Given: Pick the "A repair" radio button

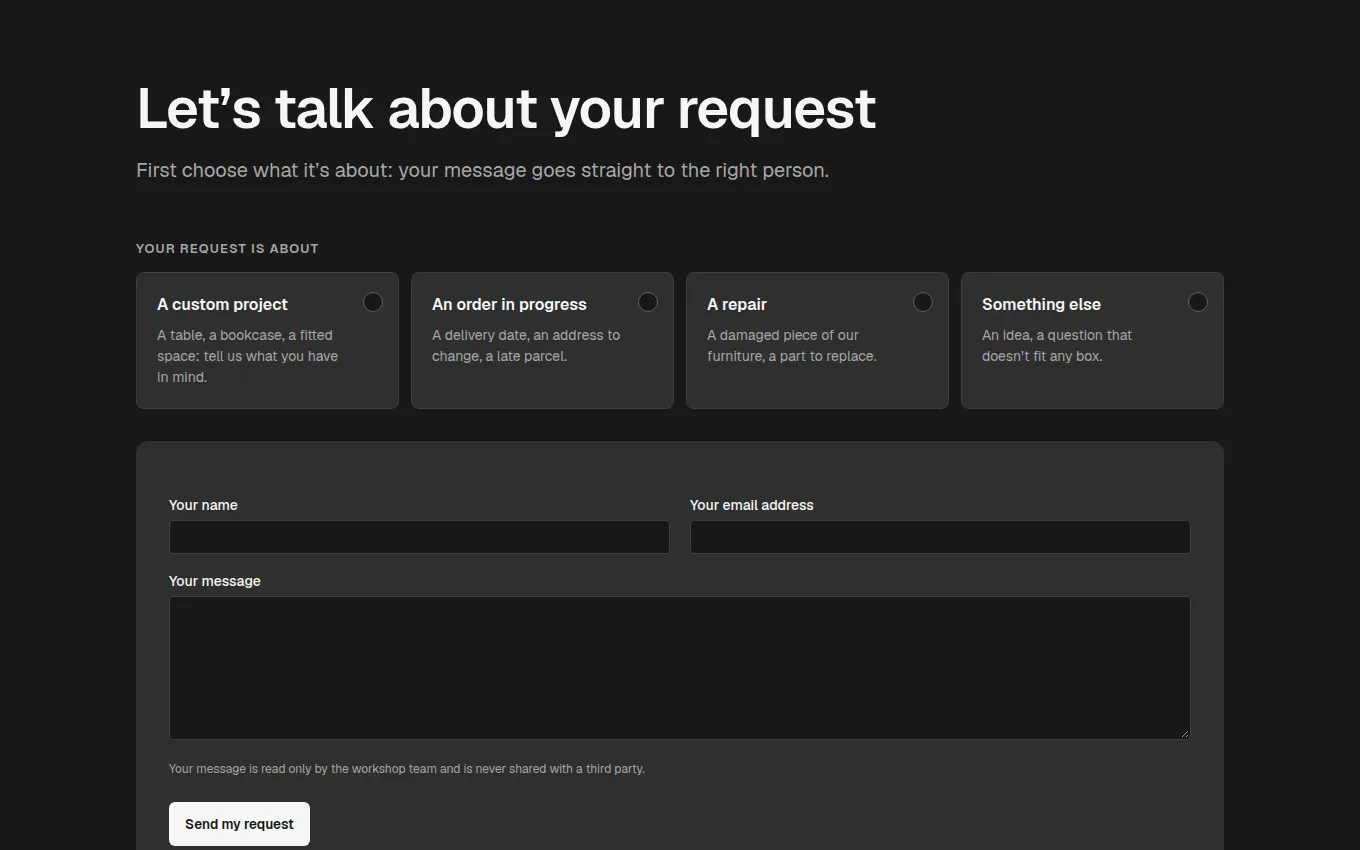Looking at the screenshot, I should click(922, 302).
